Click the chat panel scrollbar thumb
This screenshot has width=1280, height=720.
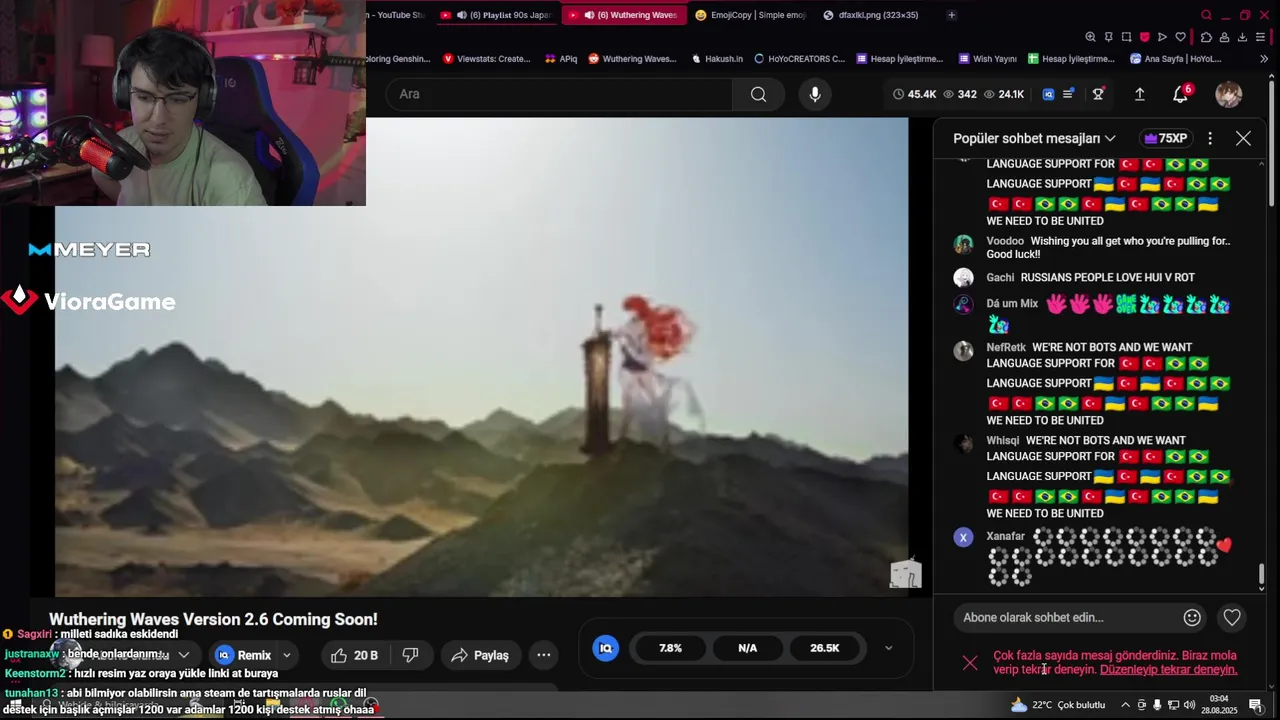tap(1262, 575)
